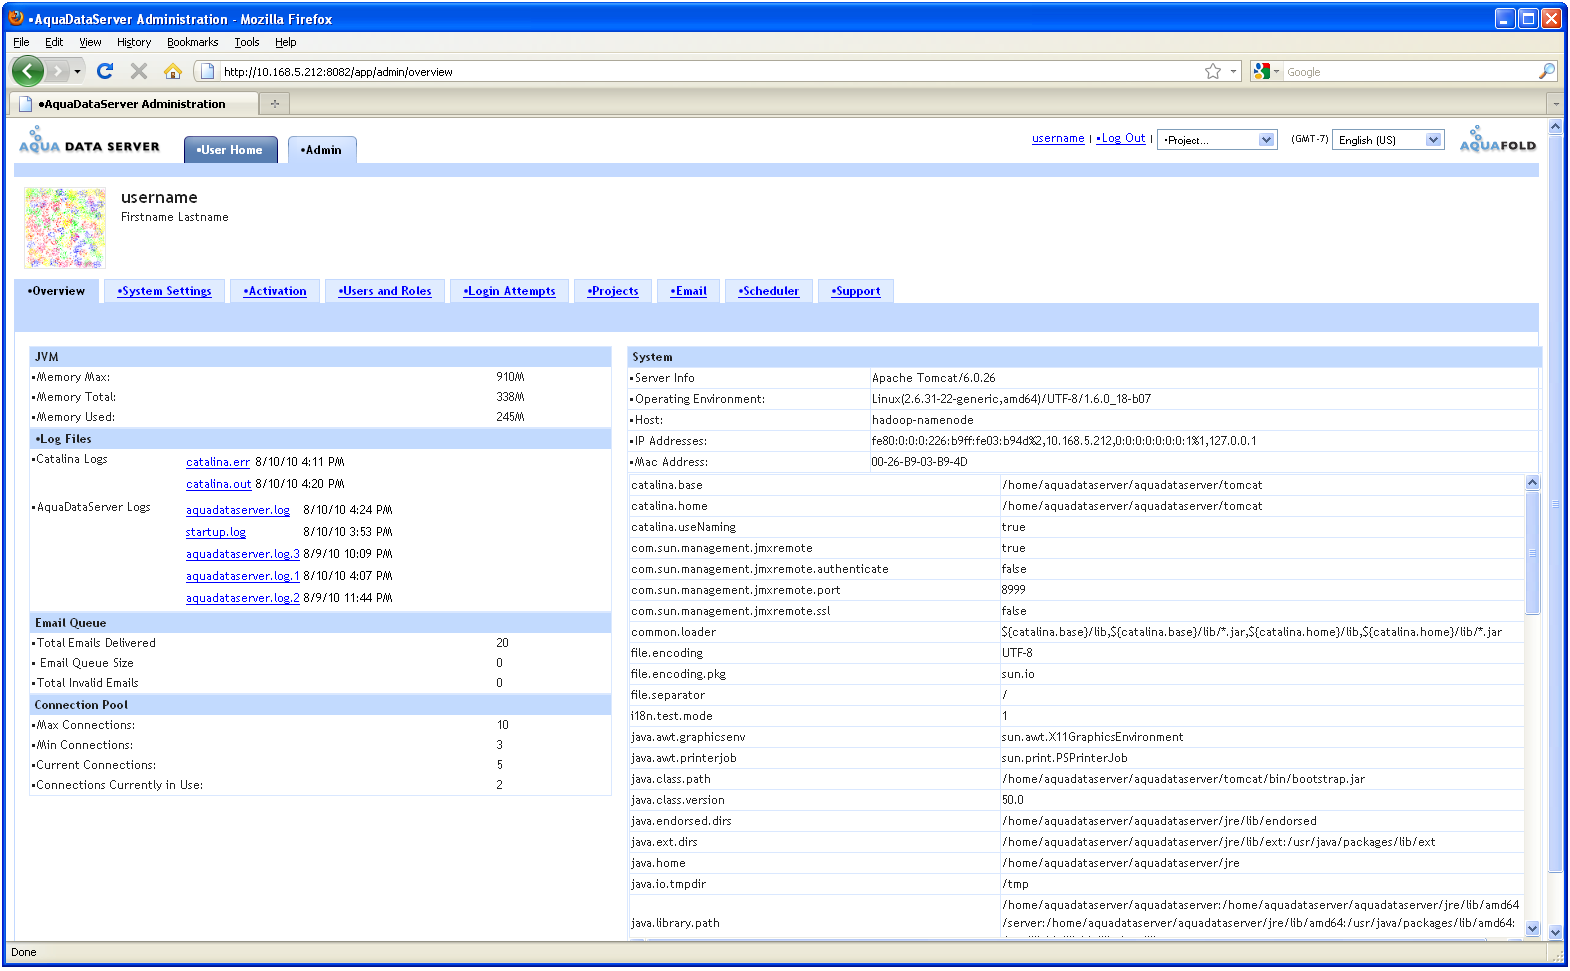The height and width of the screenshot is (971, 1570).
Task: Click the Total Emails Delivered row label
Action: (96, 643)
